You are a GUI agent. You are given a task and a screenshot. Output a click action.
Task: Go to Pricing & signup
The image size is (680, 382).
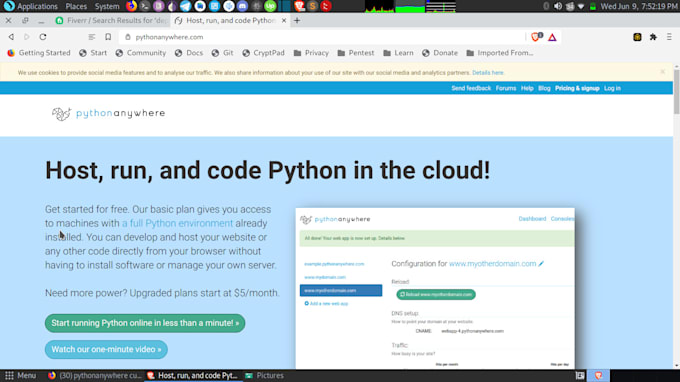(577, 88)
